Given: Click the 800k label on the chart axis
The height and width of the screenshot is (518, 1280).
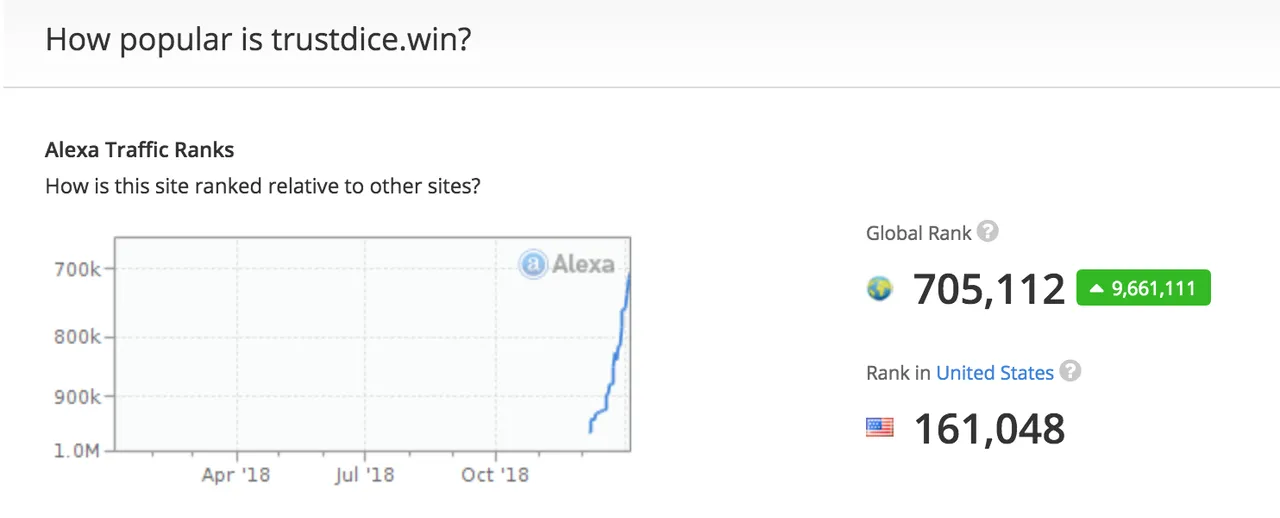Looking at the screenshot, I should [x=76, y=336].
